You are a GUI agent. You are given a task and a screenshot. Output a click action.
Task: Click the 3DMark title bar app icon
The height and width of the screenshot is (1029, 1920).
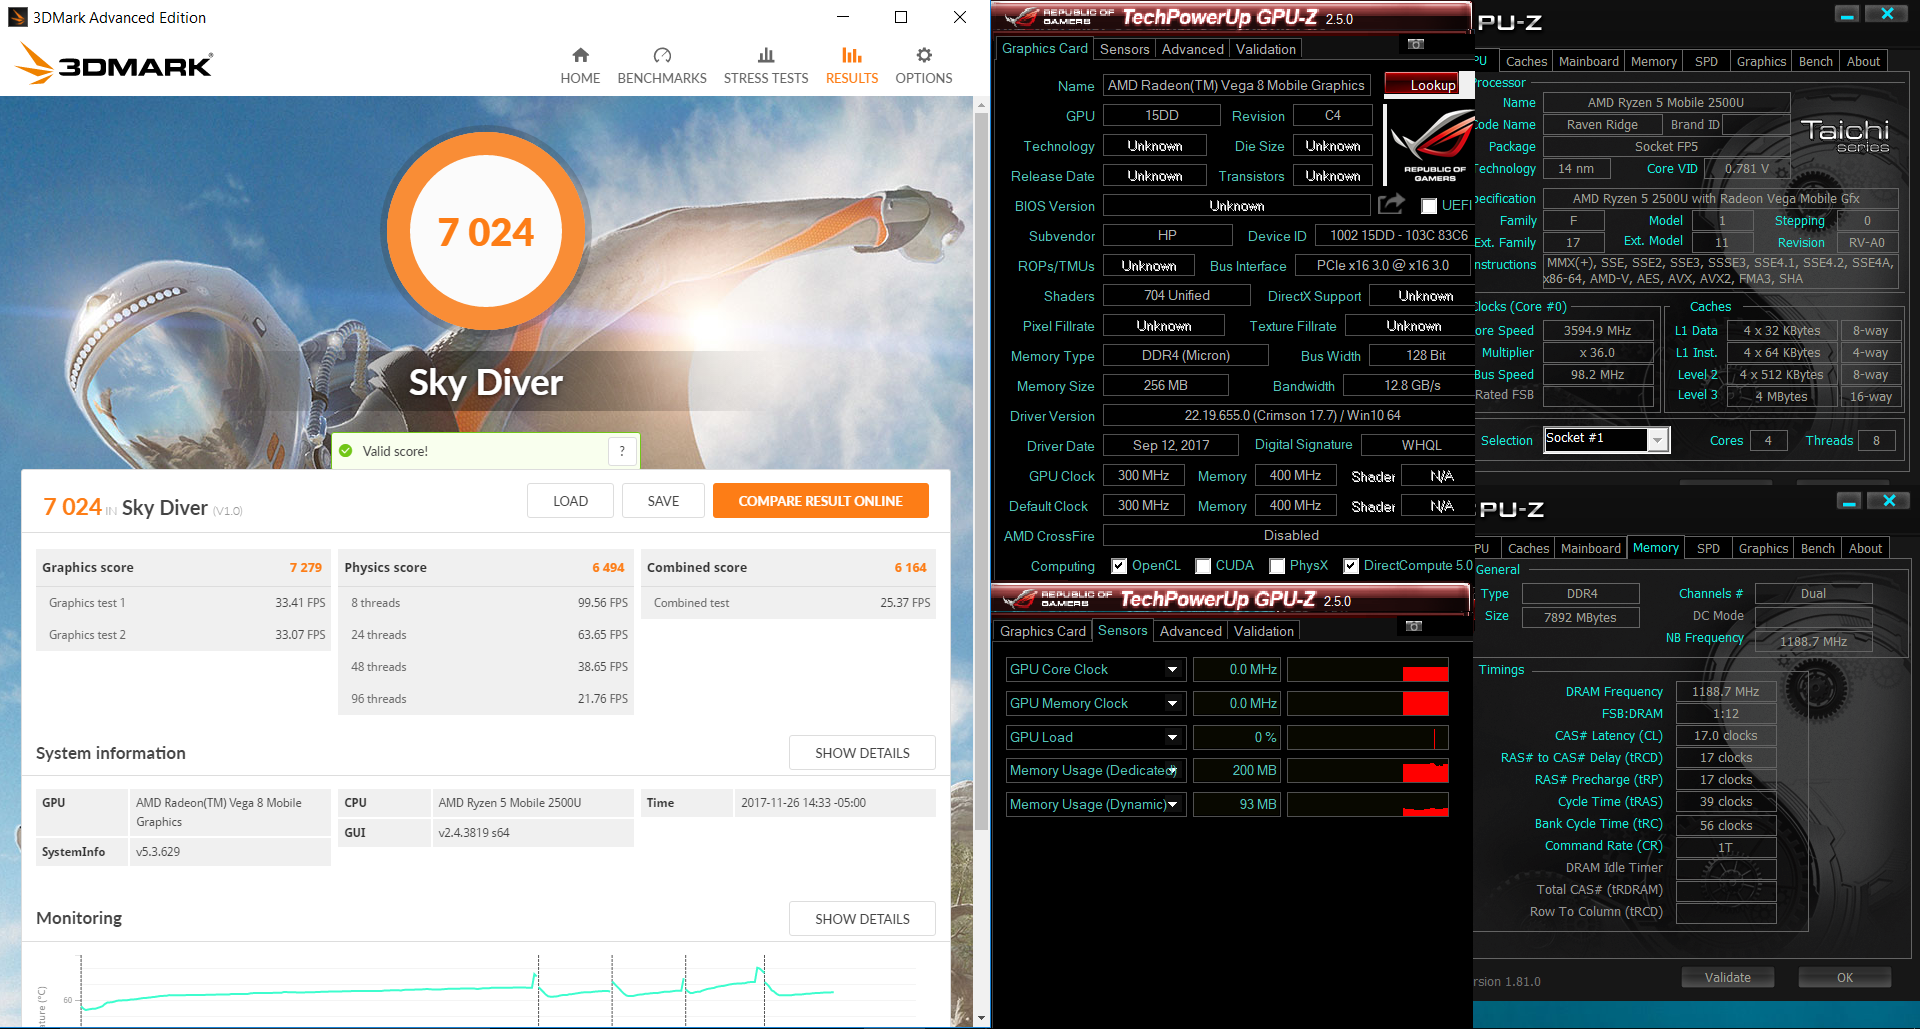[x=17, y=17]
